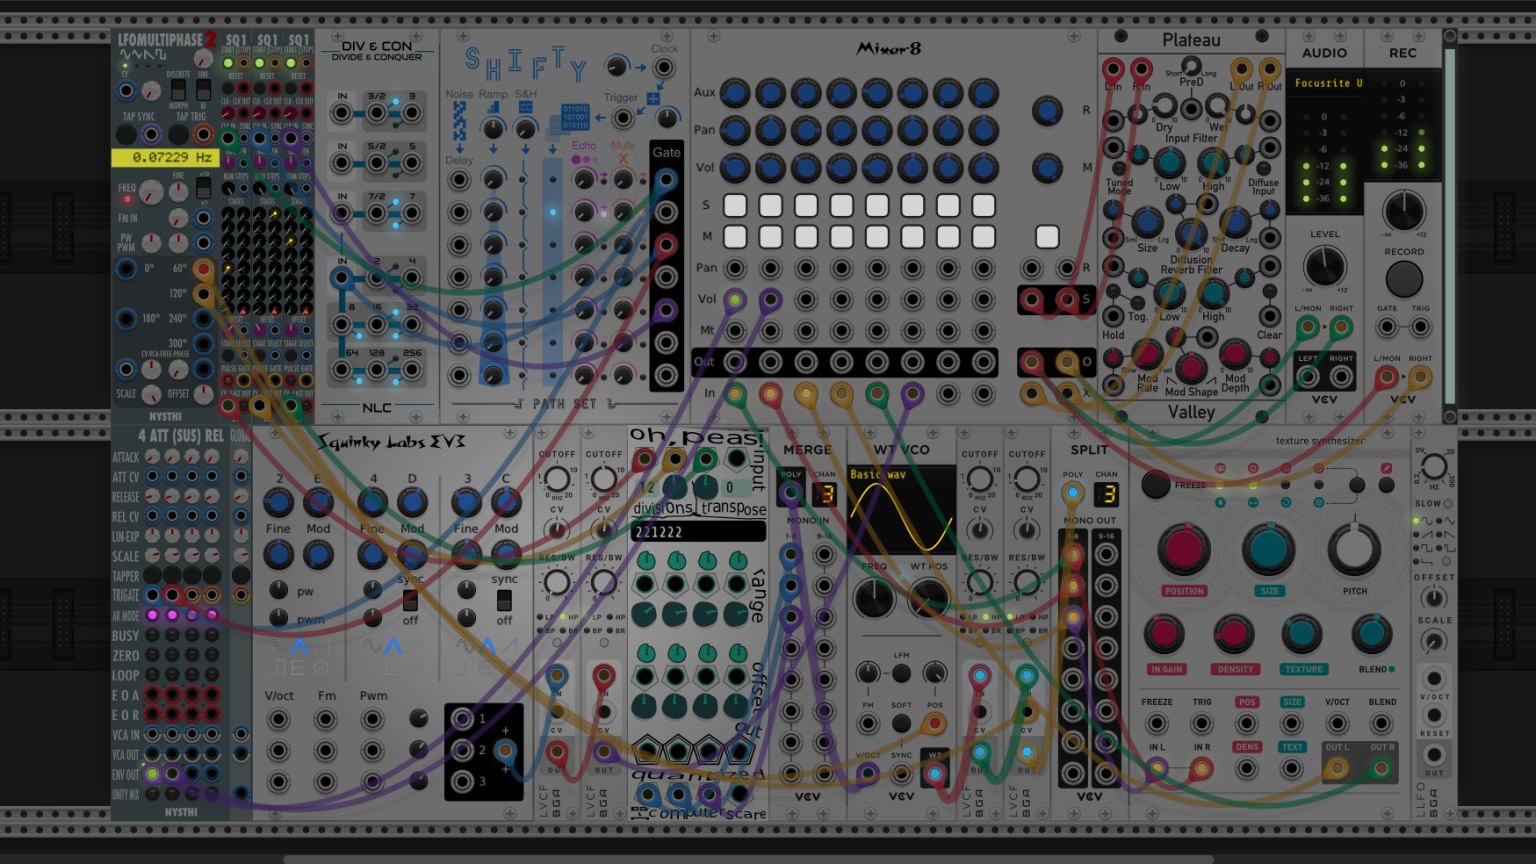Click the texture synthesizer POSITION knob
Viewport: 1536px width, 864px height.
point(1183,549)
